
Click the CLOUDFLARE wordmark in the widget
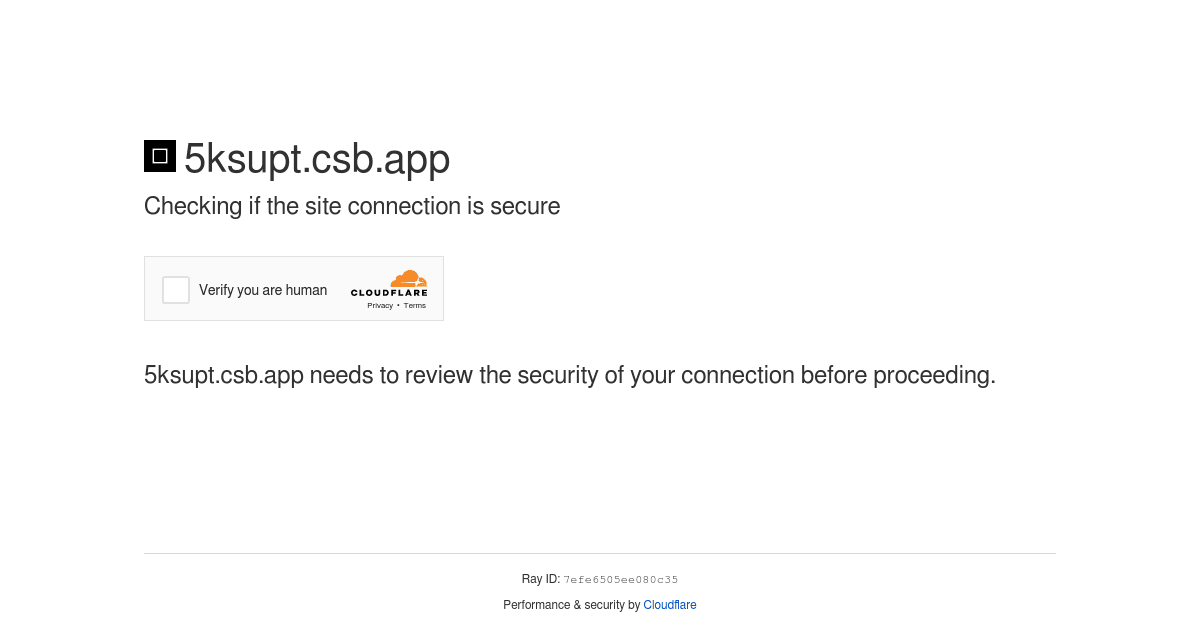tap(389, 293)
